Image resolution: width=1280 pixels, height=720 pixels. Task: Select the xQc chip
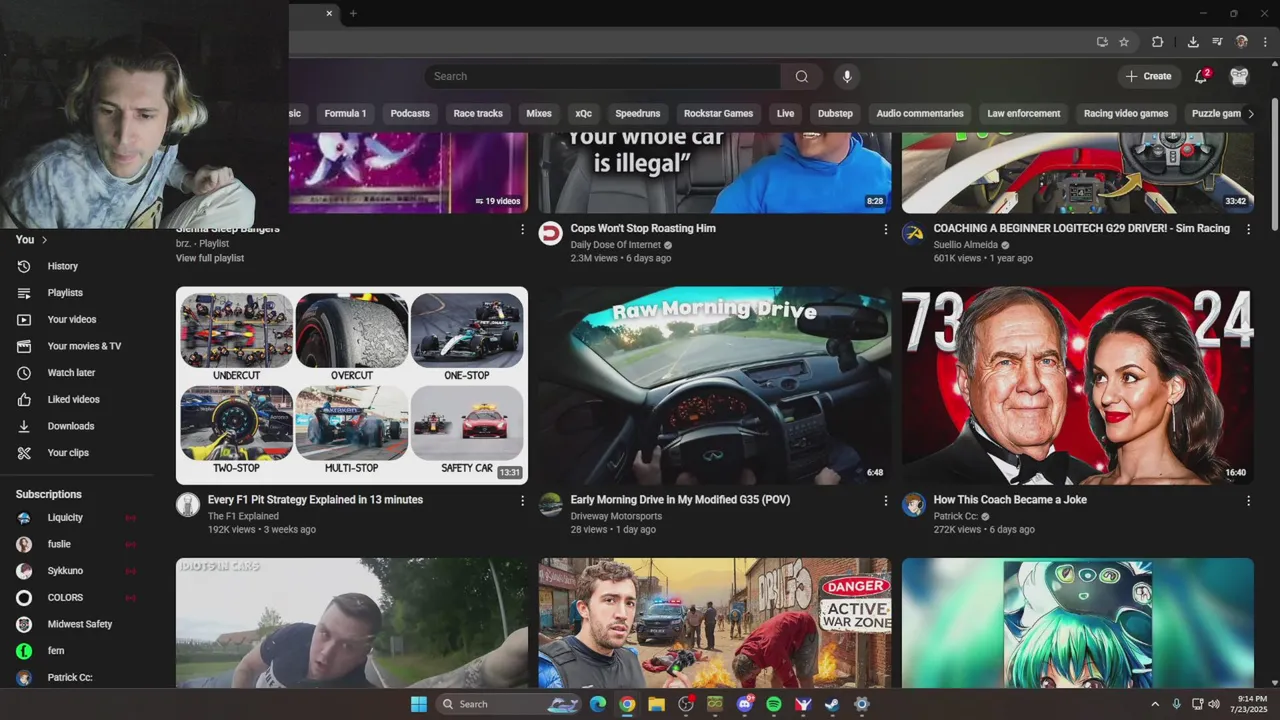584,113
